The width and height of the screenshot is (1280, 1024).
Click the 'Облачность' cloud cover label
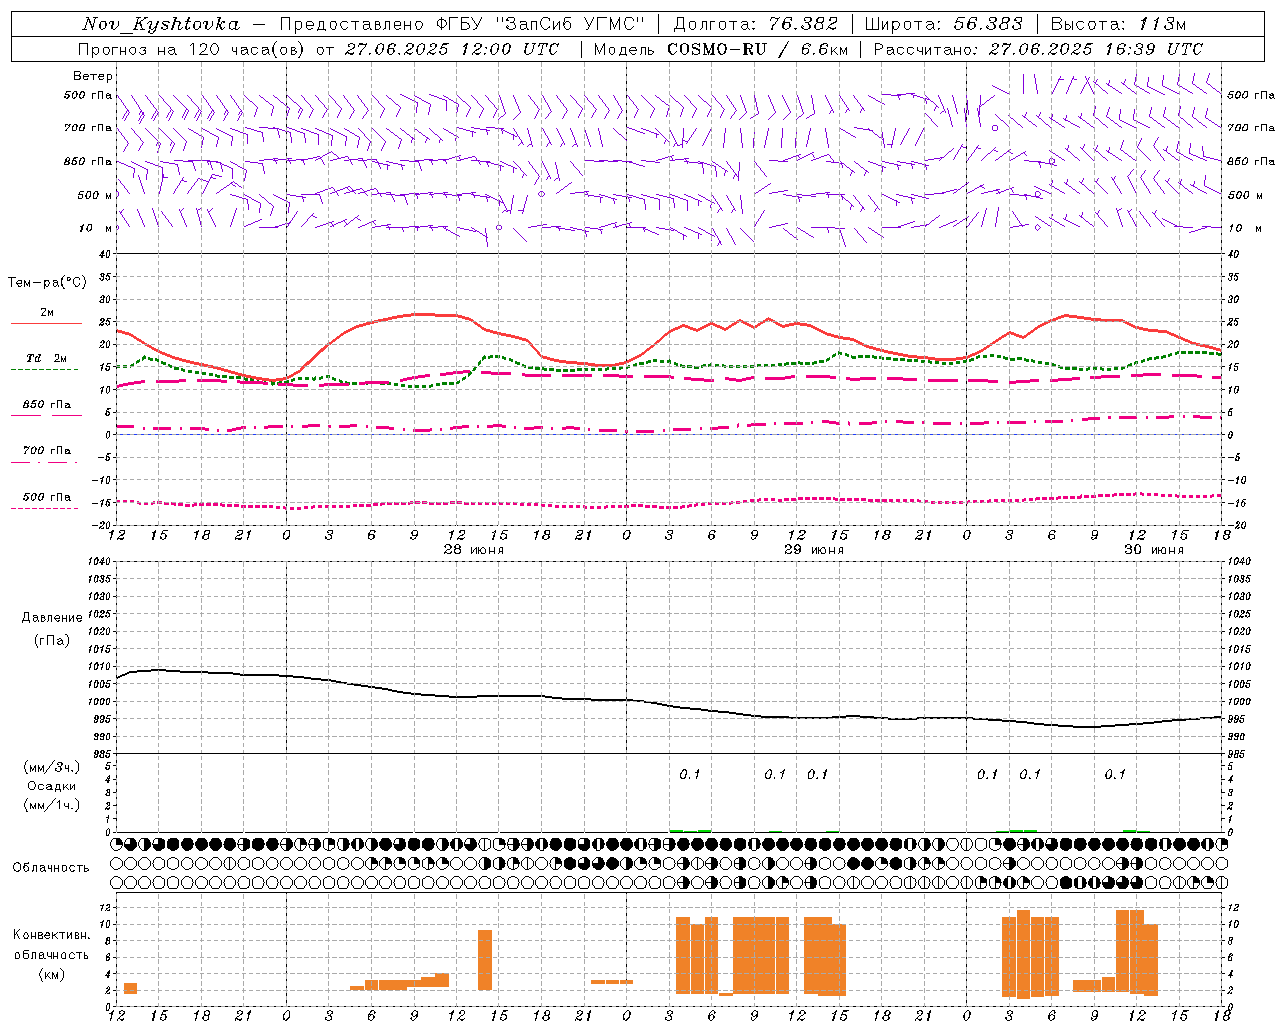51,868
